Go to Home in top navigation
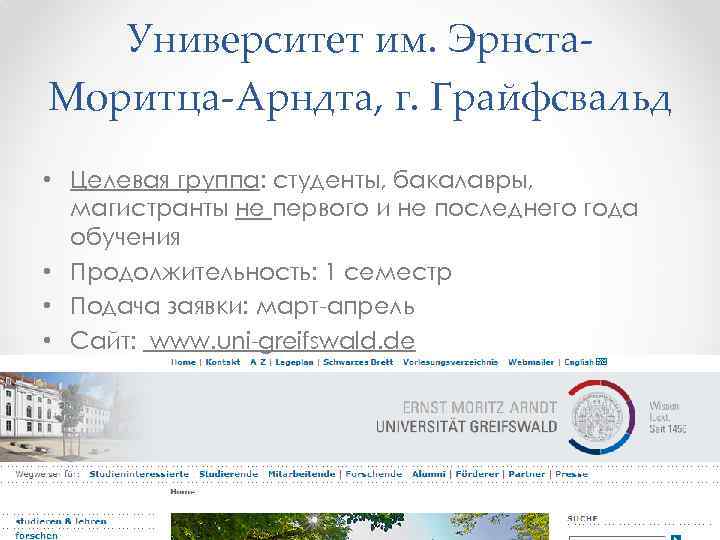 point(183,362)
